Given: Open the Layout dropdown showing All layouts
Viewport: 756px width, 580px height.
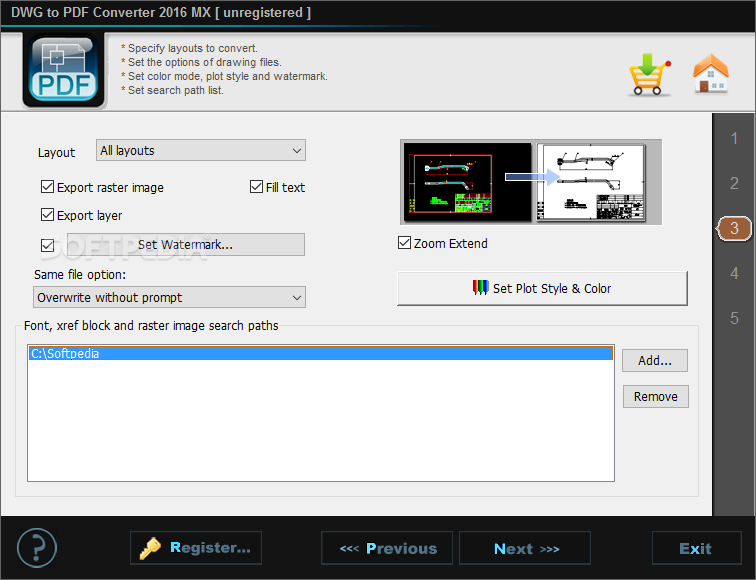Looking at the screenshot, I should 201,150.
